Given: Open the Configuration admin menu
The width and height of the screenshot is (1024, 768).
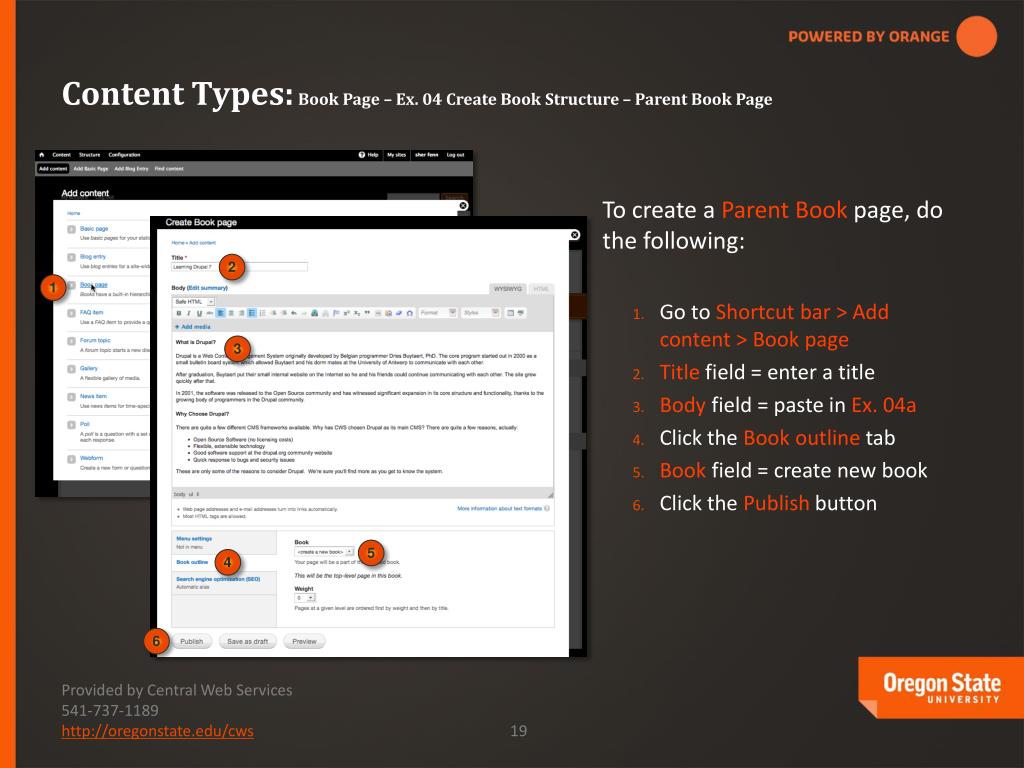Looking at the screenshot, I should [x=124, y=155].
